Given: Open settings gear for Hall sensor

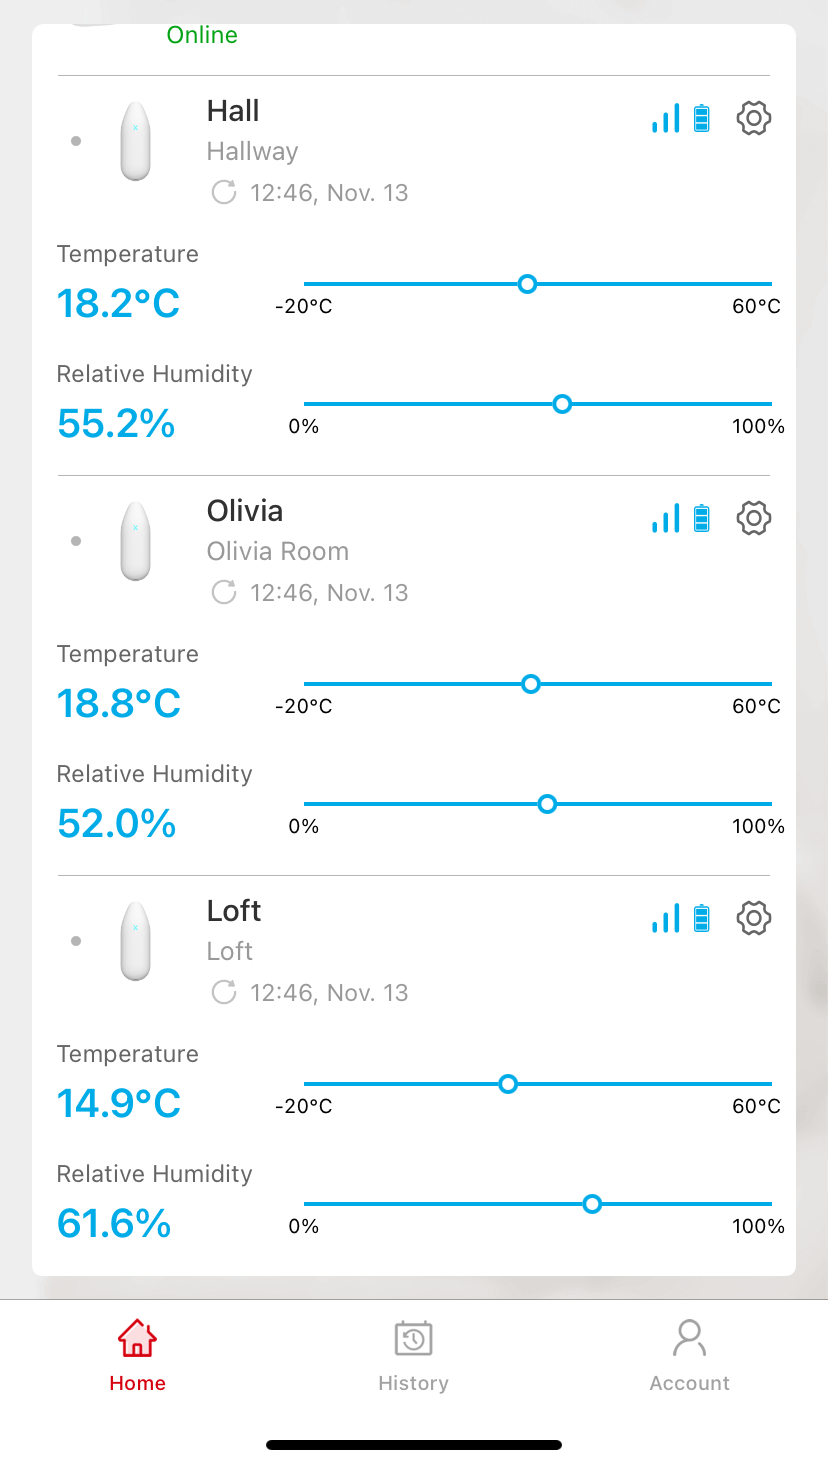Looking at the screenshot, I should tap(753, 118).
